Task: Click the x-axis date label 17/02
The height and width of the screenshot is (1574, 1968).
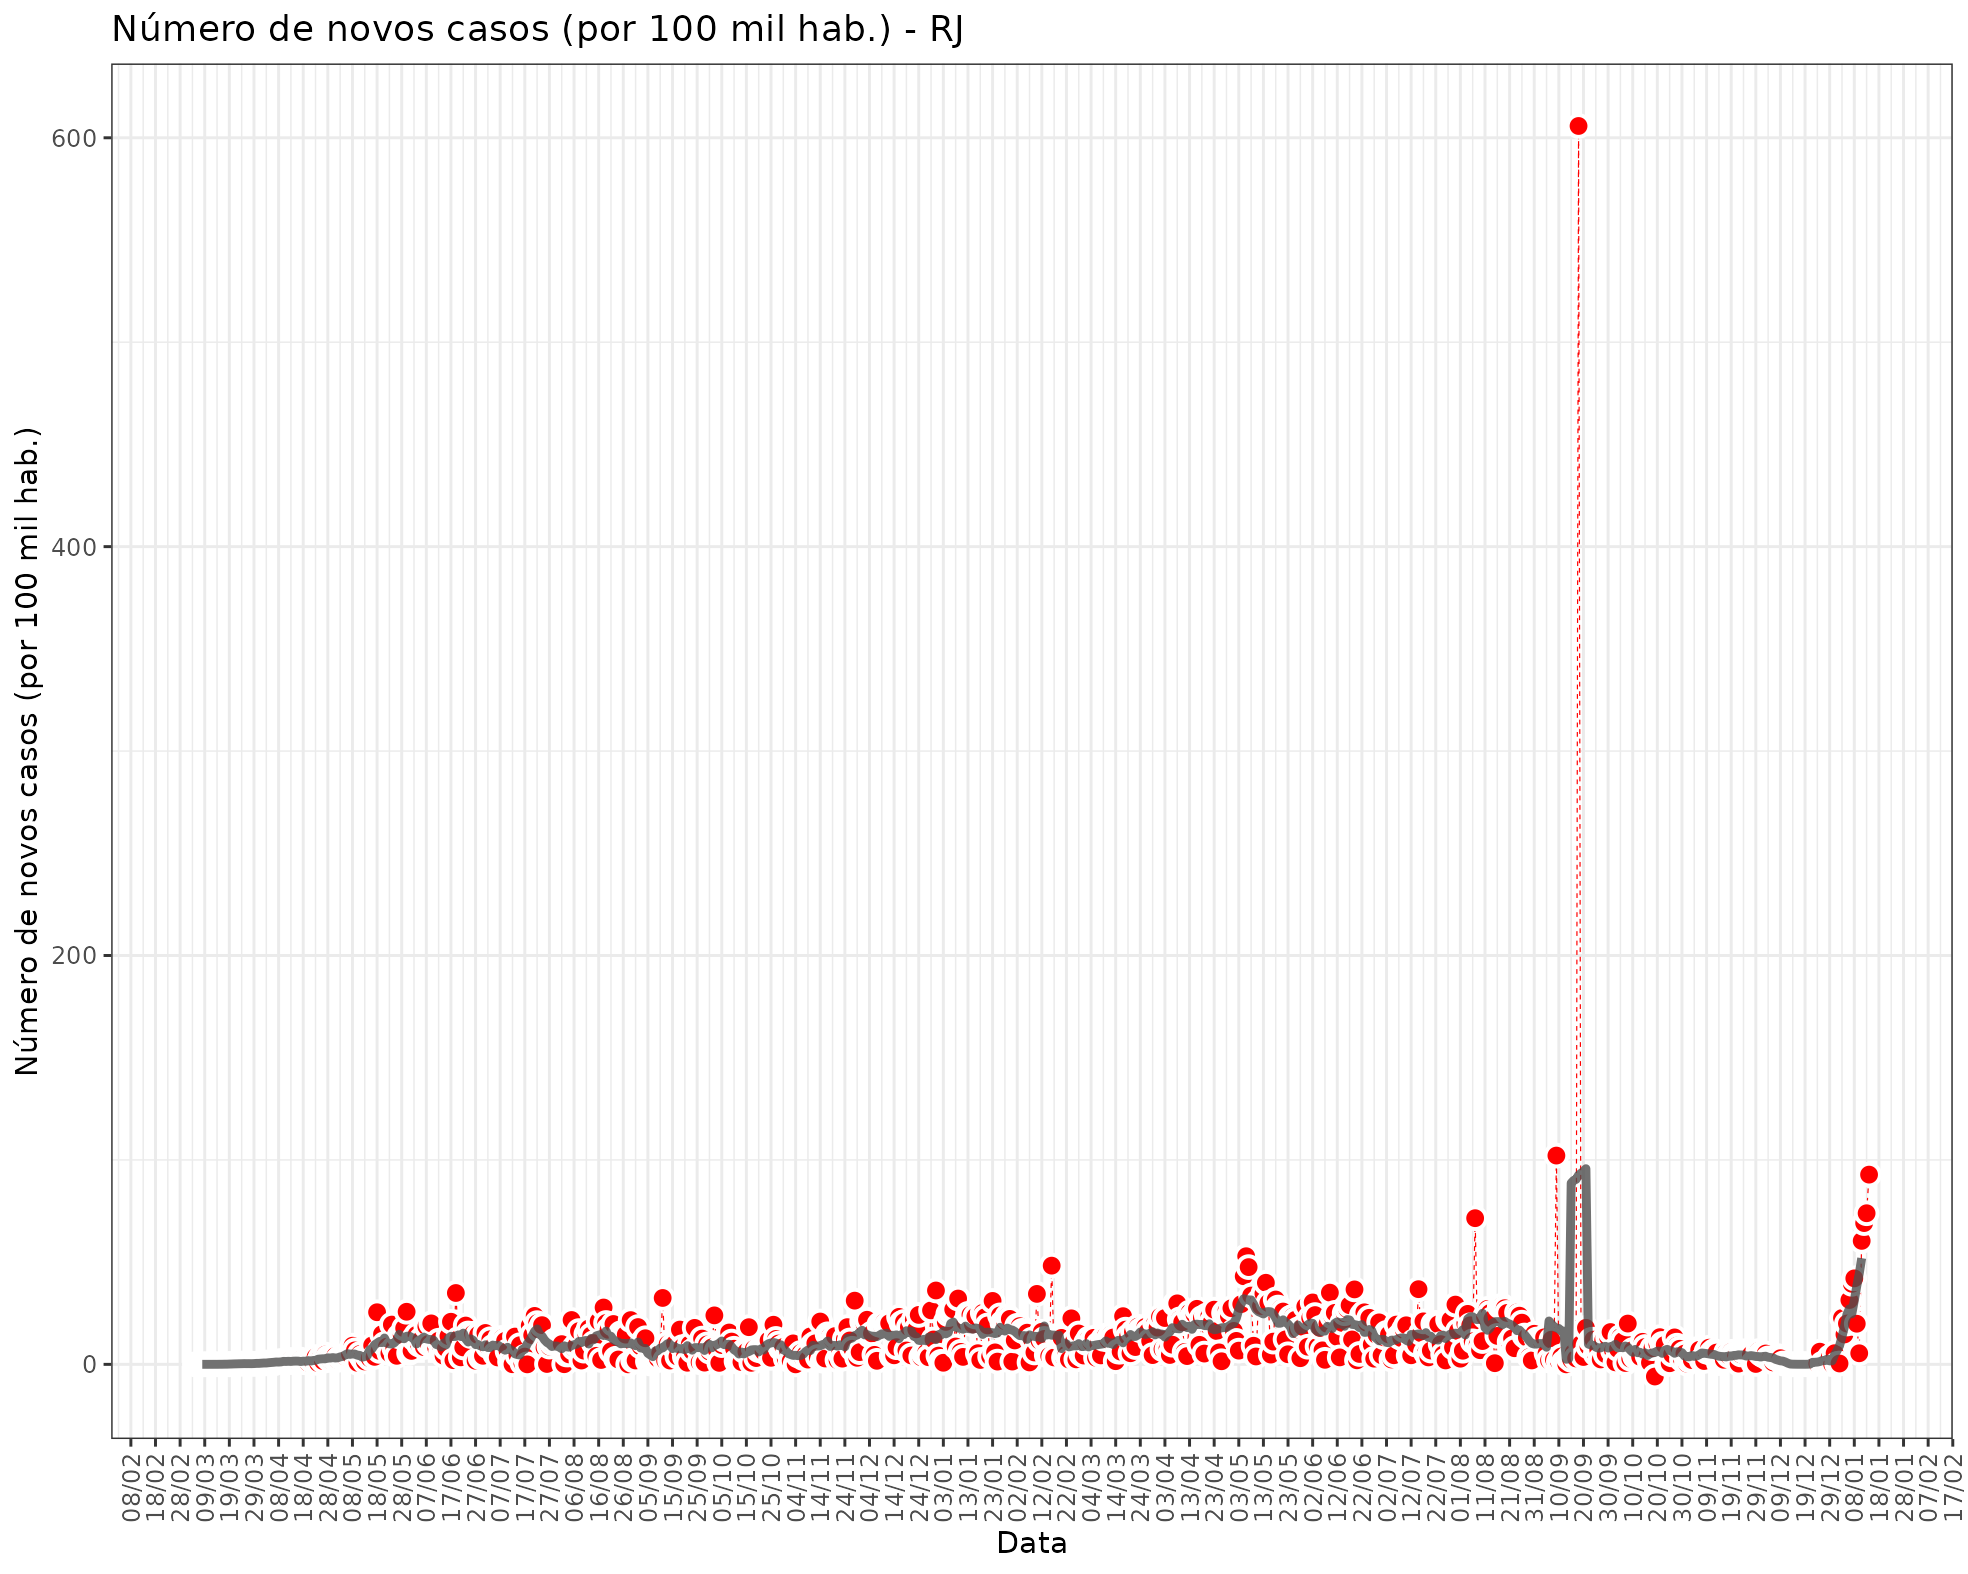Action: pyautogui.click(x=1953, y=1487)
